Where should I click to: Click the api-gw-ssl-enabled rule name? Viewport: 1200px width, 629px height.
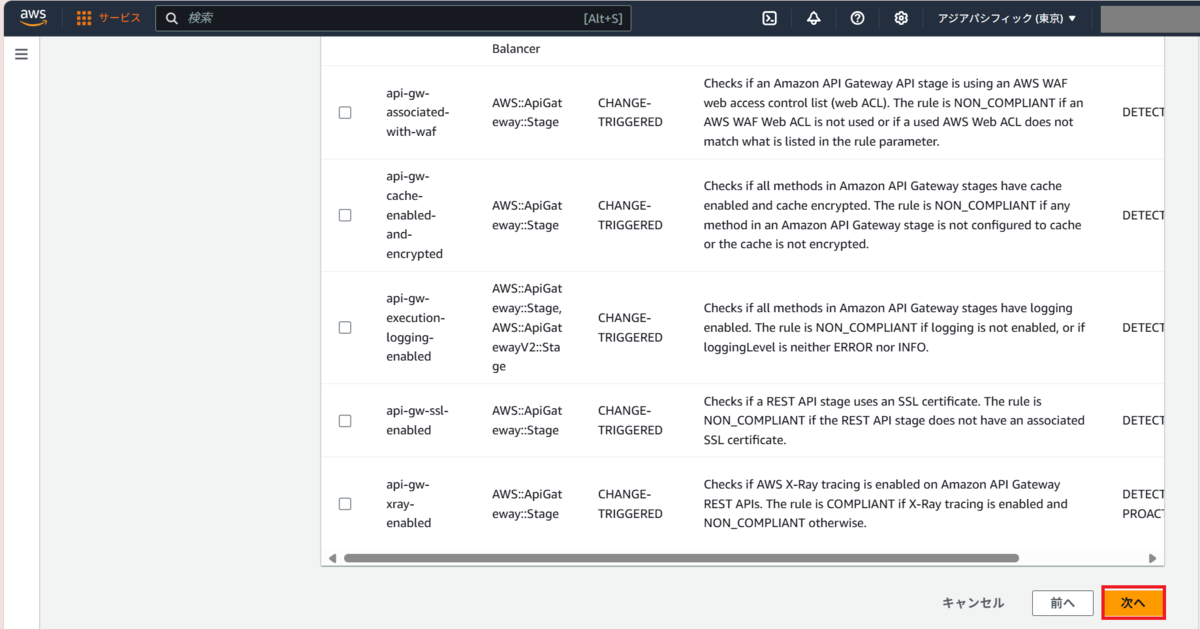(417, 420)
